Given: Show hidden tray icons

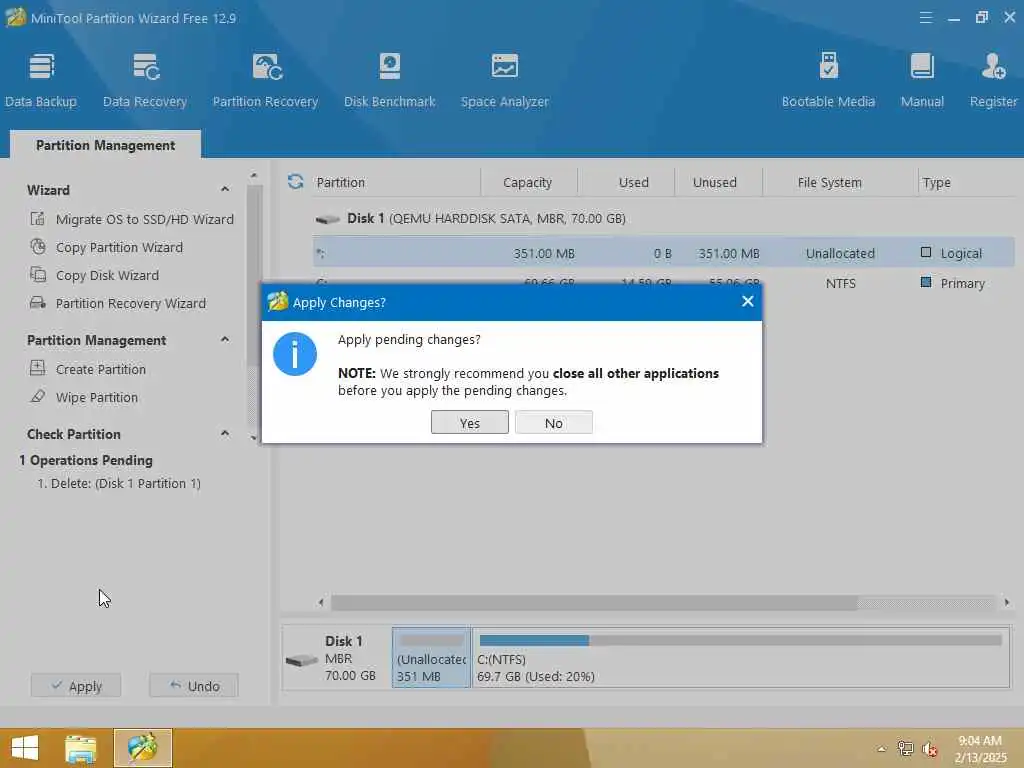Looking at the screenshot, I should 882,749.
